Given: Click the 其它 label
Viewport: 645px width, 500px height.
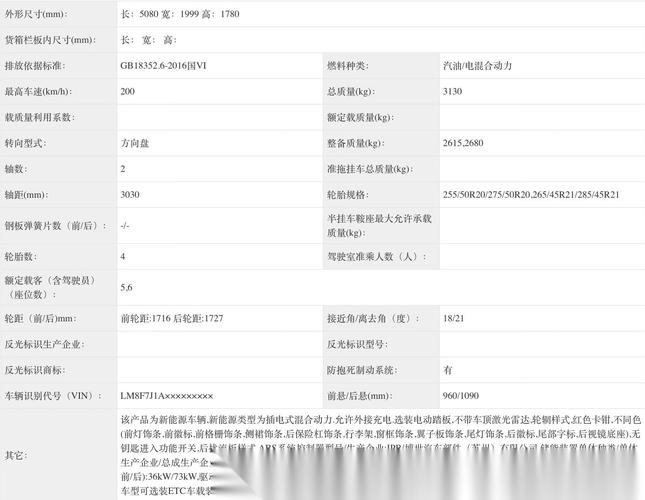Looking at the screenshot, I should tap(16, 456).
